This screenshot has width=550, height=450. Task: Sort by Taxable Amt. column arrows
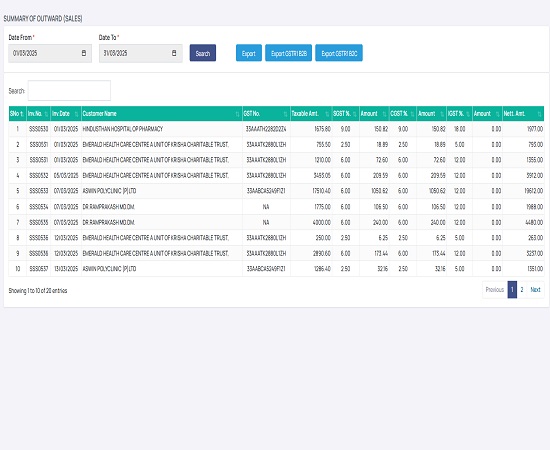click(x=327, y=114)
